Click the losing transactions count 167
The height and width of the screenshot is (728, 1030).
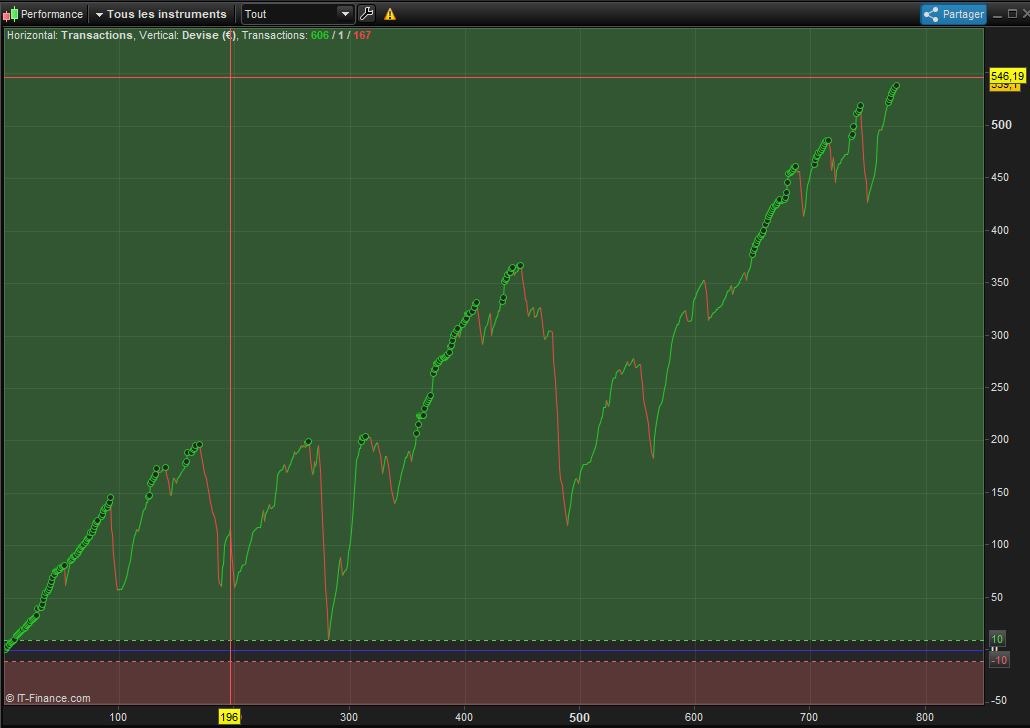click(362, 35)
